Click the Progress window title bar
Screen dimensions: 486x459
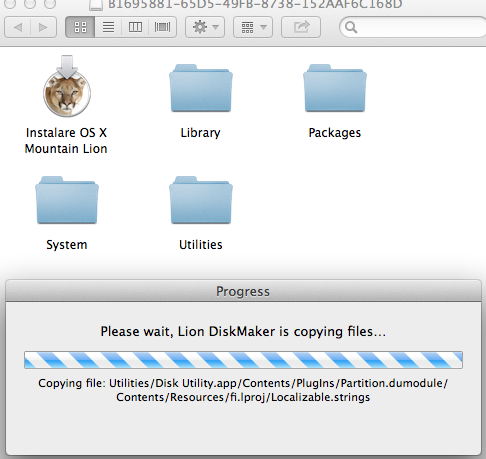pyautogui.click(x=243, y=291)
